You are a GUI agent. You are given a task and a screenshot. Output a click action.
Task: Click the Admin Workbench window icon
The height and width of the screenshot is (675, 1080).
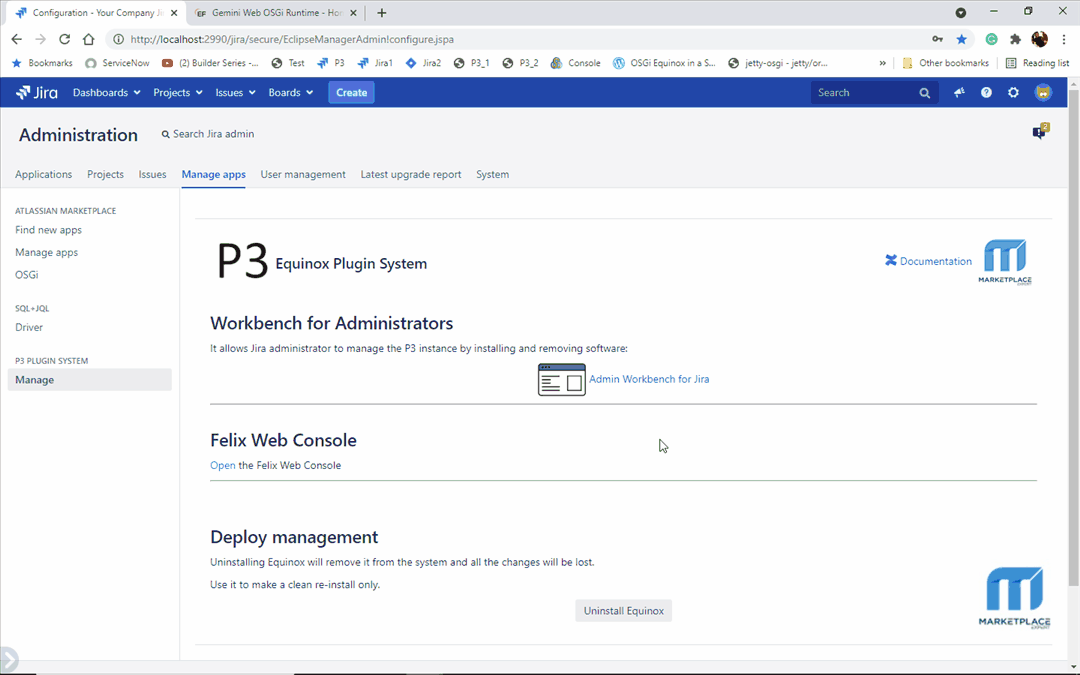coord(561,380)
